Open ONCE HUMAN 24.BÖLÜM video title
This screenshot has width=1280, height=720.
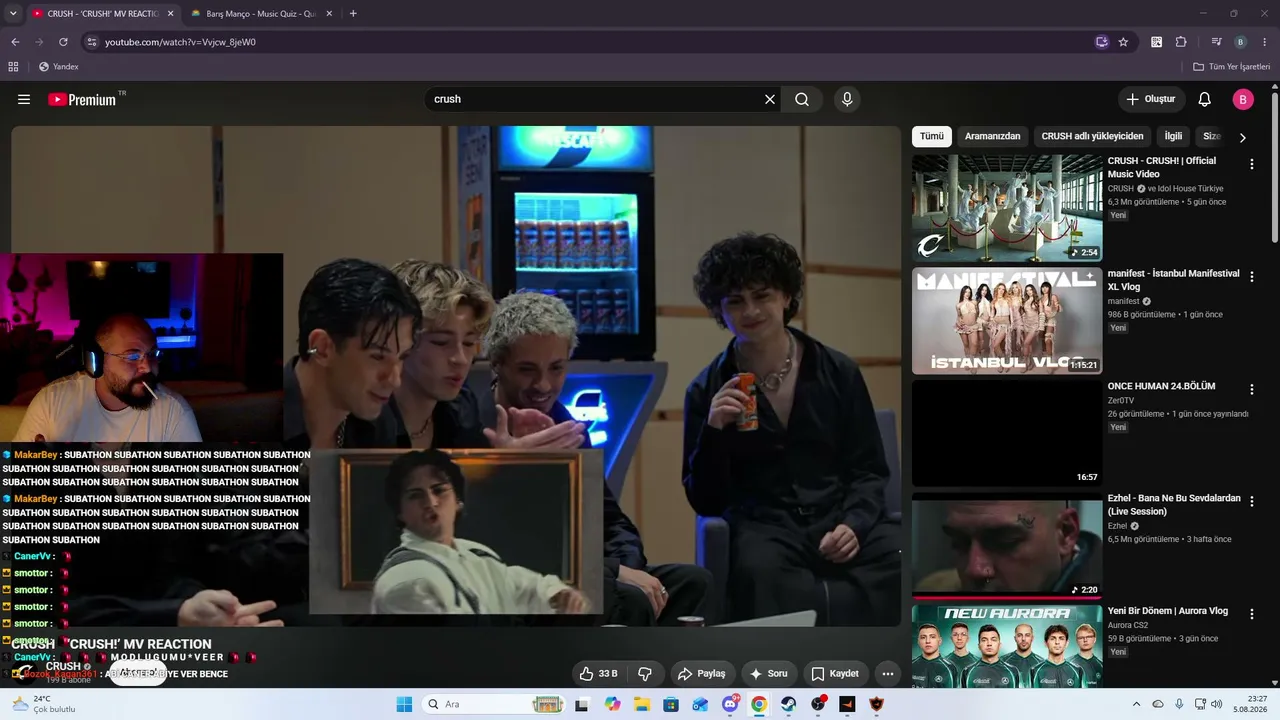tap(1162, 386)
